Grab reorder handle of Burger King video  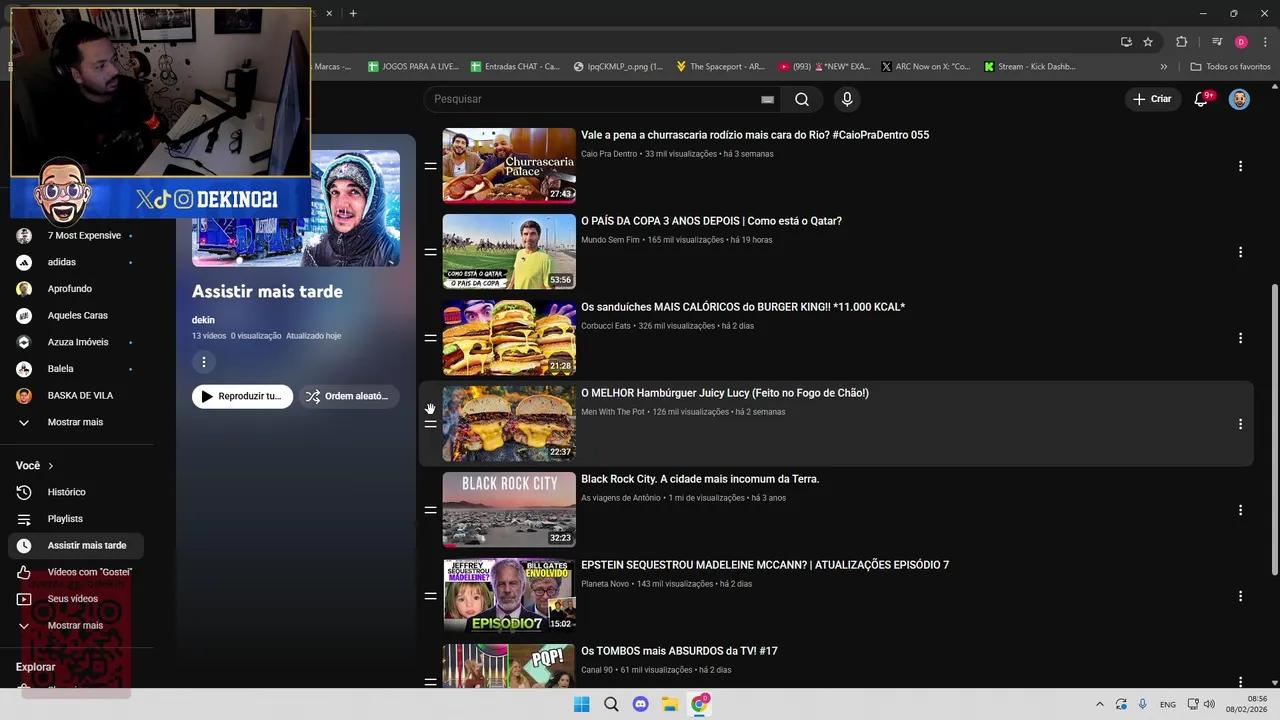[430, 338]
